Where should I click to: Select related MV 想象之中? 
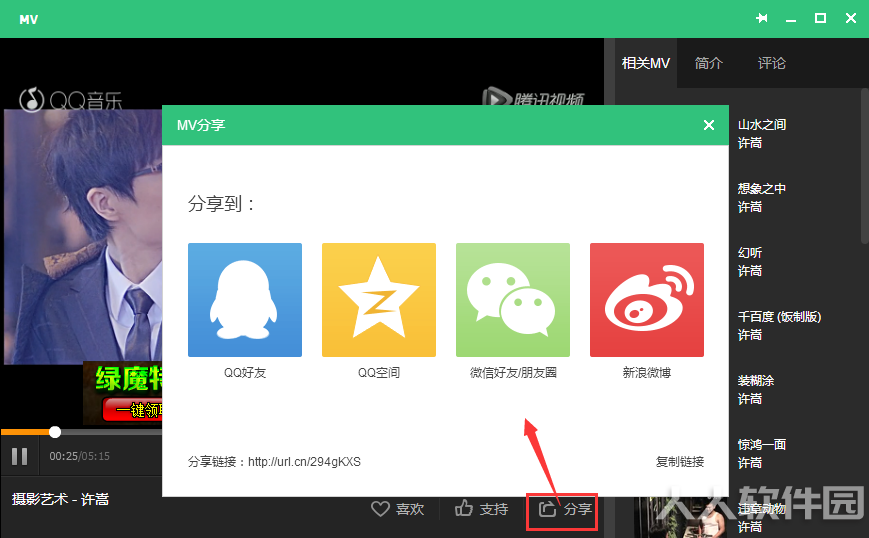[x=761, y=188]
